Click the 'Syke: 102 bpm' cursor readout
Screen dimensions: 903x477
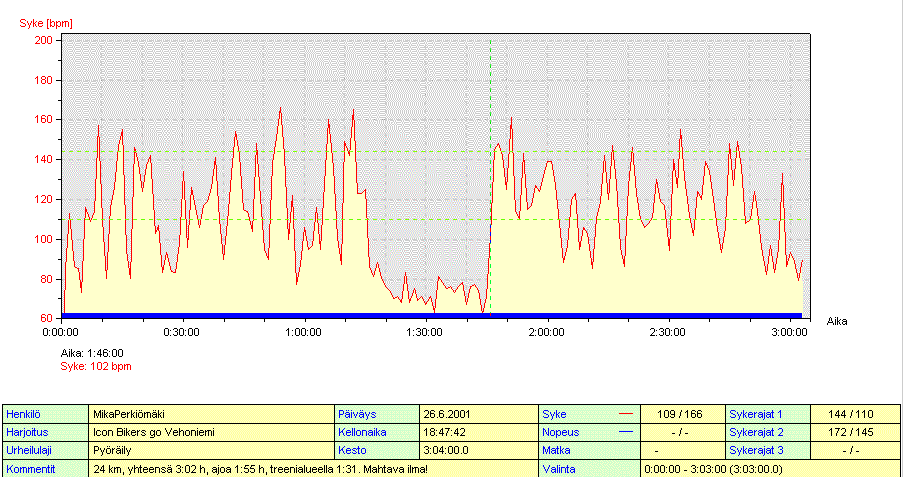[96, 366]
